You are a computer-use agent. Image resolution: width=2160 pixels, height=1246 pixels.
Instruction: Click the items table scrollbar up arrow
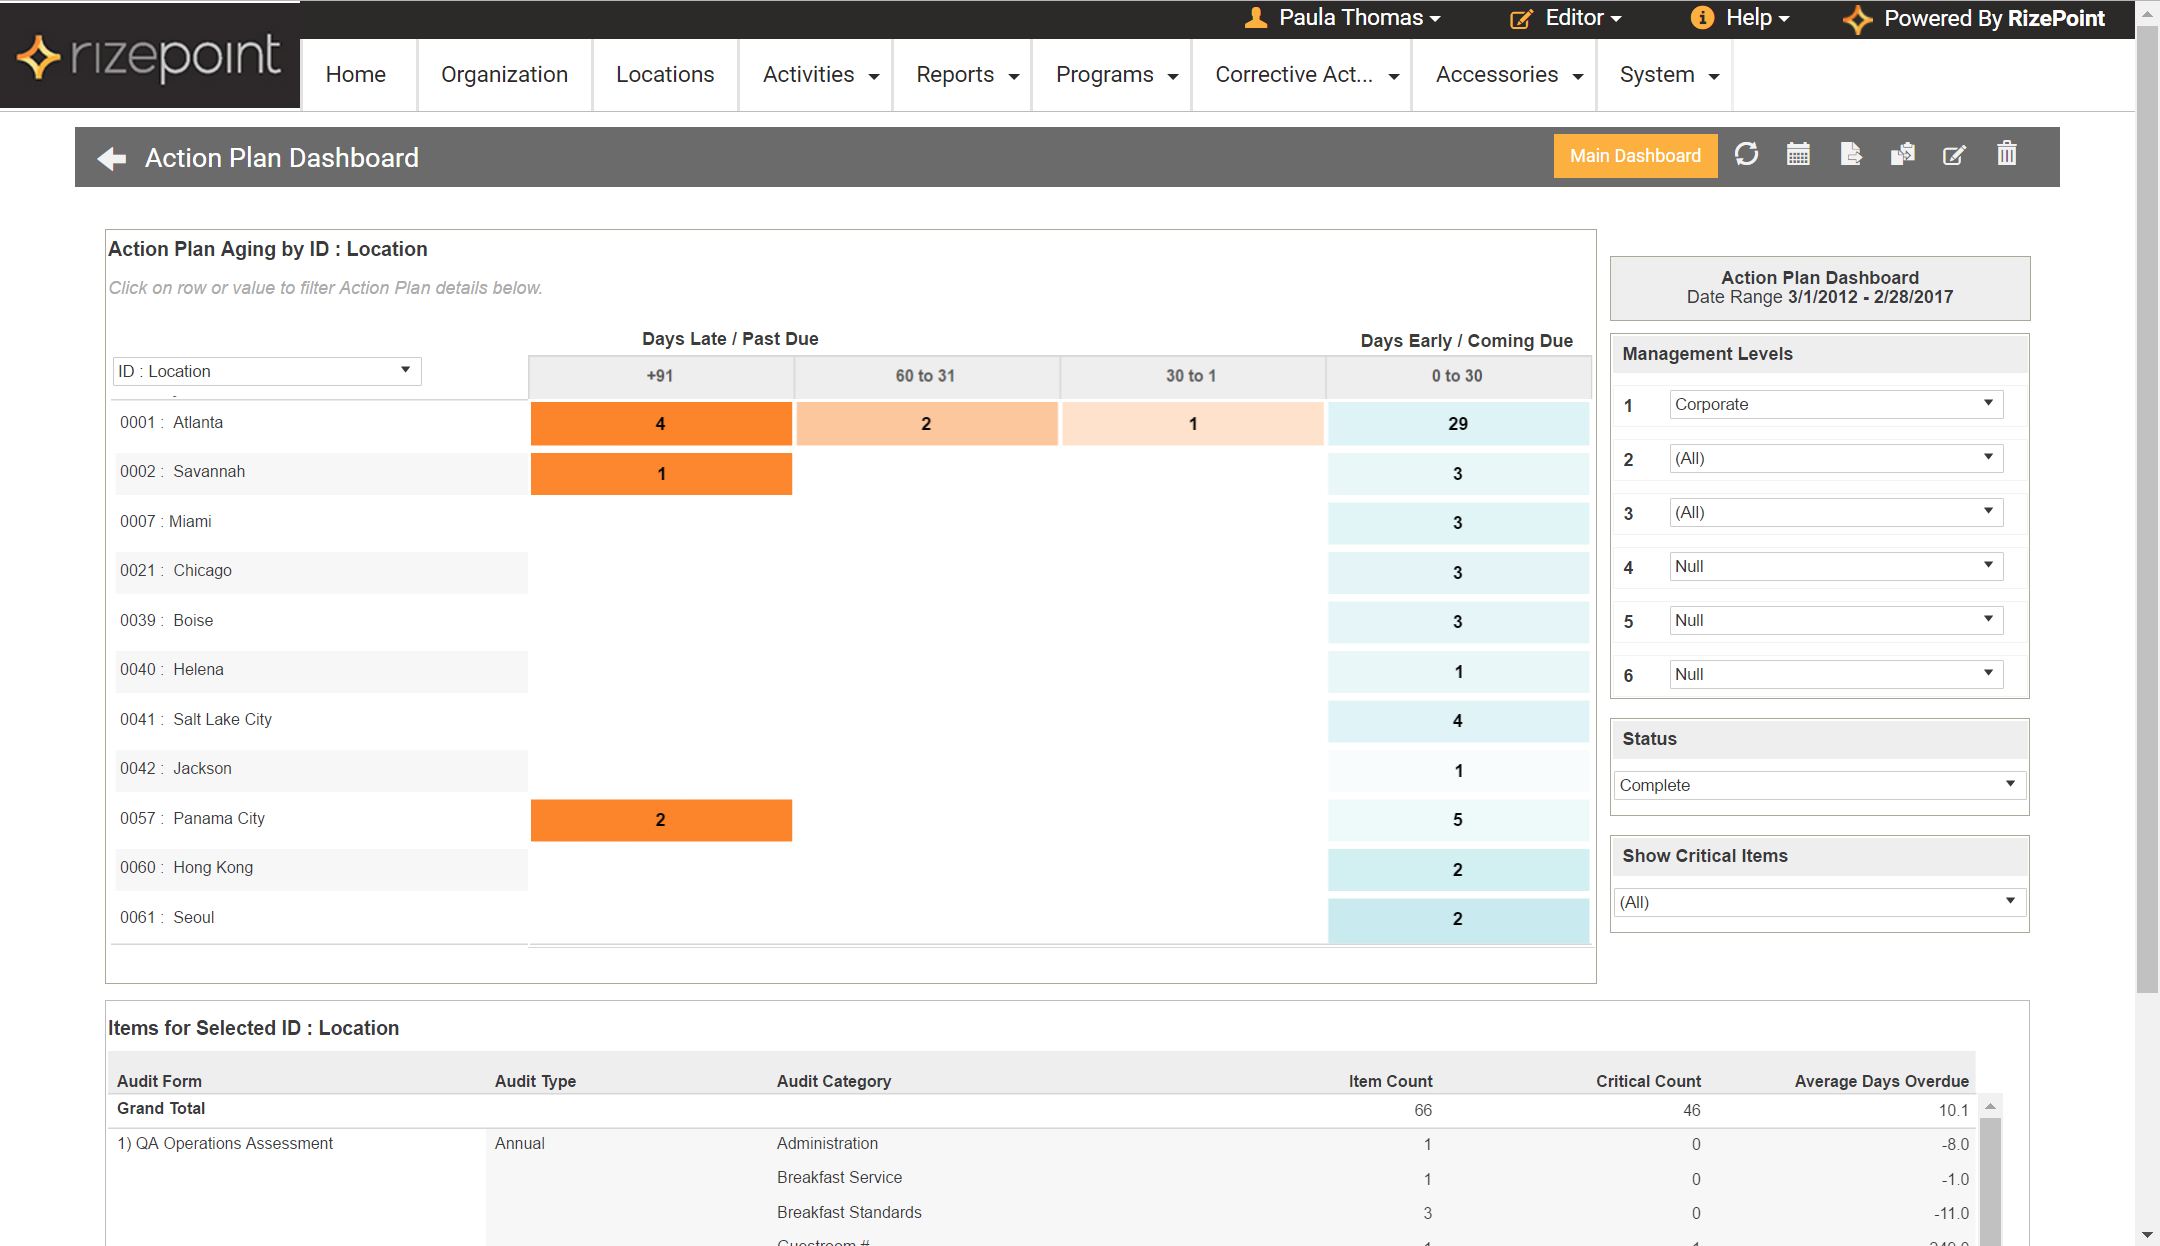1990,1107
